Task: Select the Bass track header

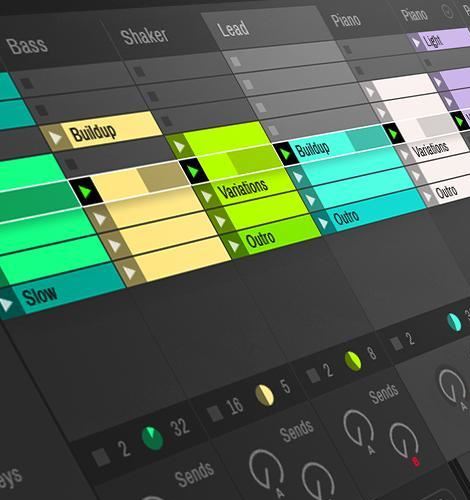Action: coord(27,46)
